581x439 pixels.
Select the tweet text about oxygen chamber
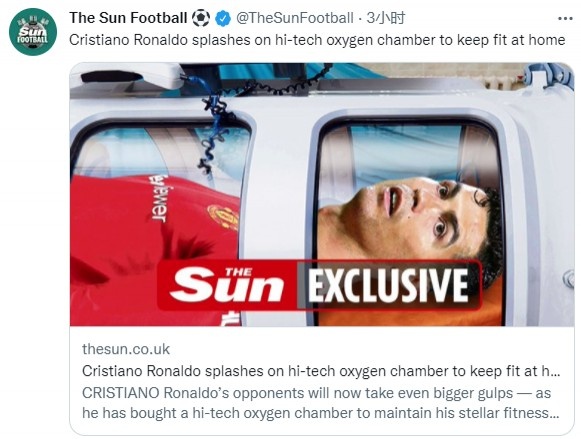point(317,40)
